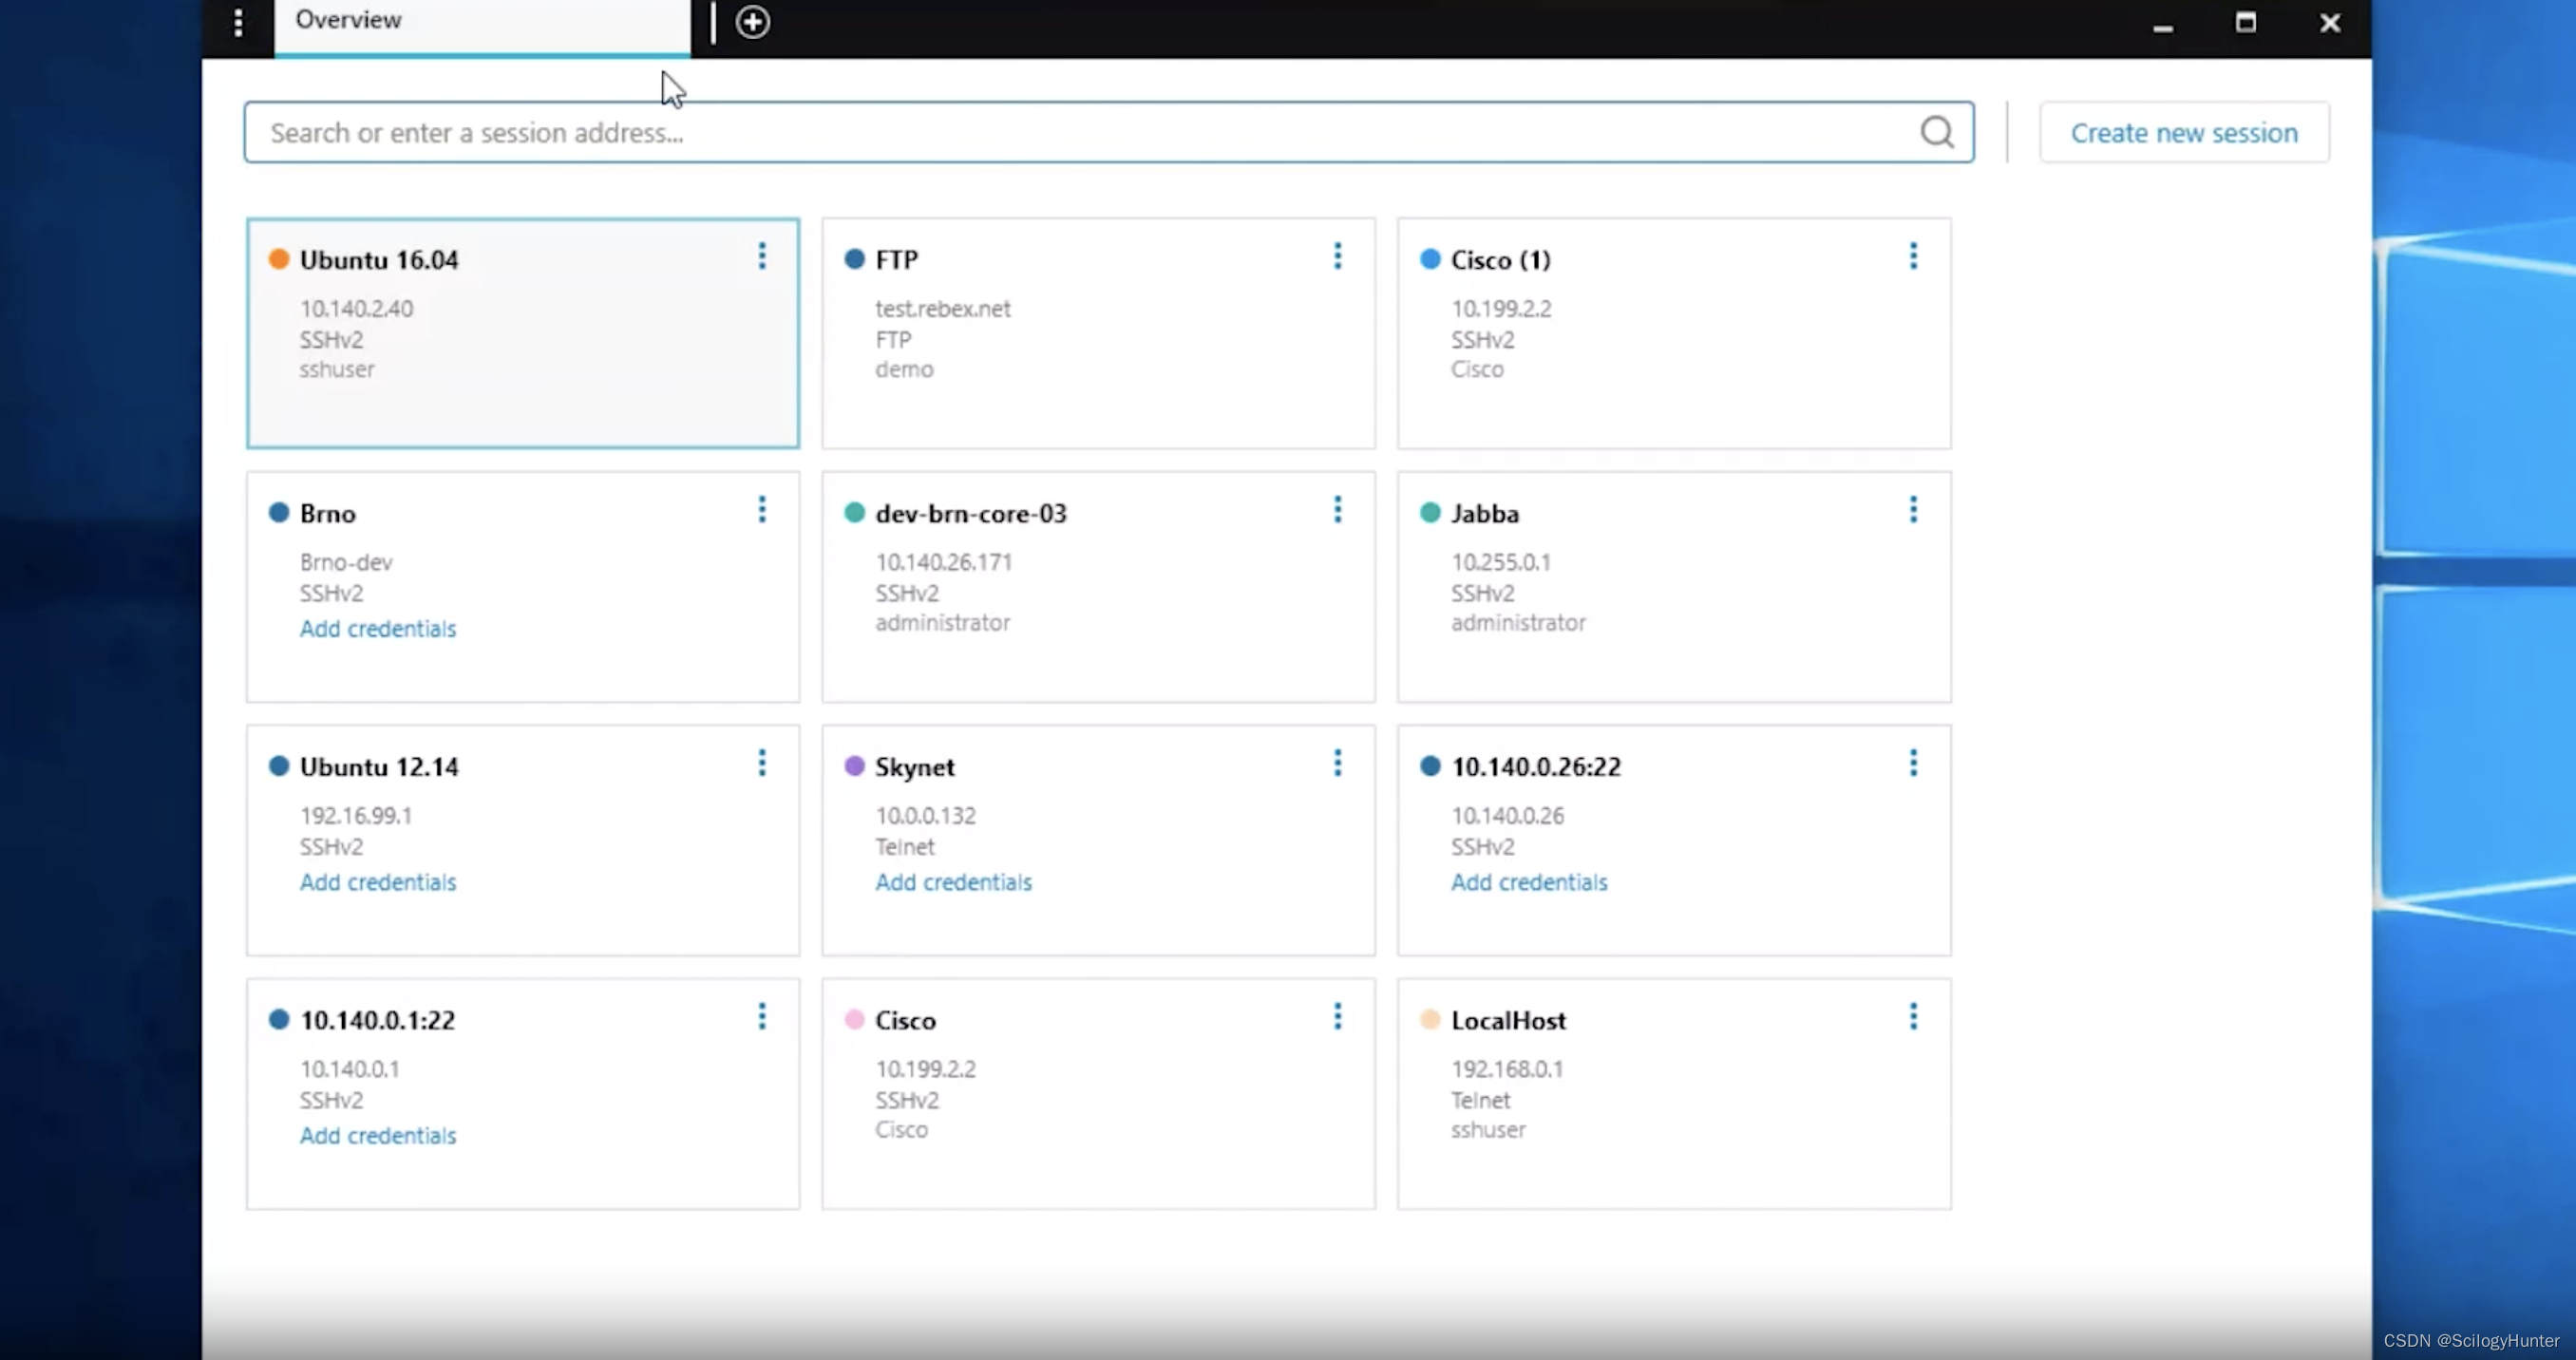Click the three-dot menu on Cisco (1)
2576x1360 pixels.
point(1913,257)
